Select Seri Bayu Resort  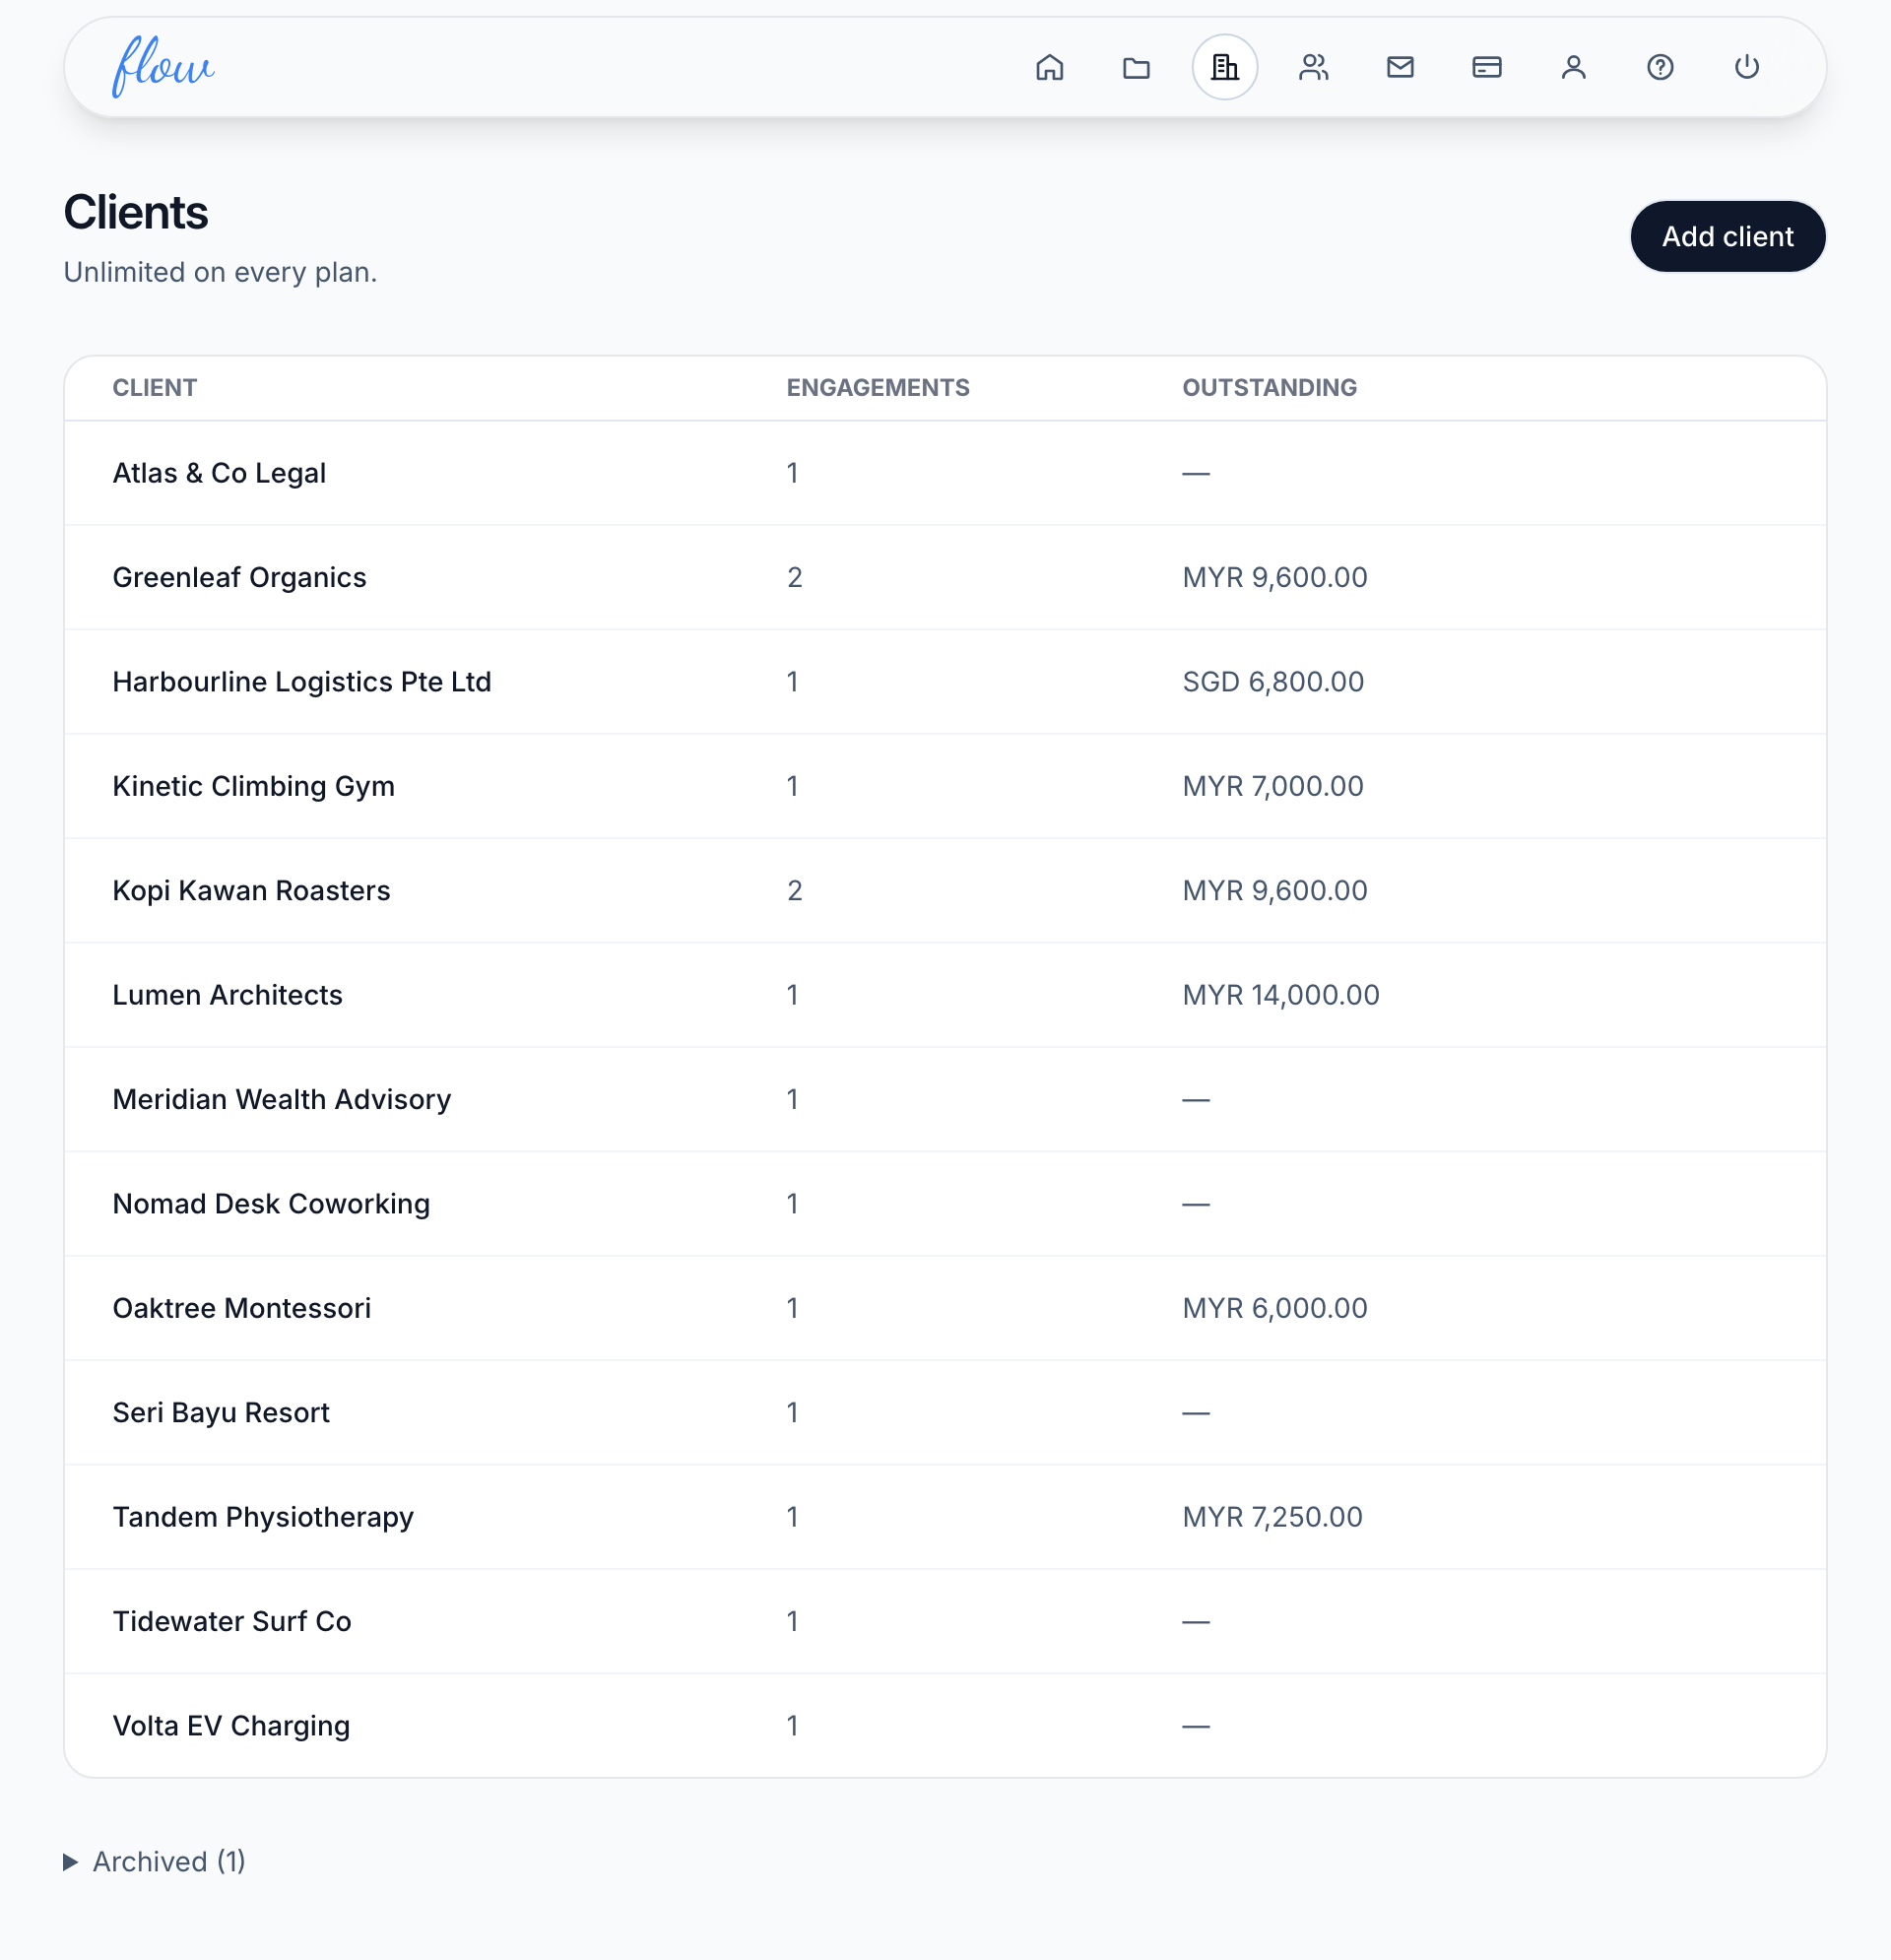click(x=221, y=1413)
